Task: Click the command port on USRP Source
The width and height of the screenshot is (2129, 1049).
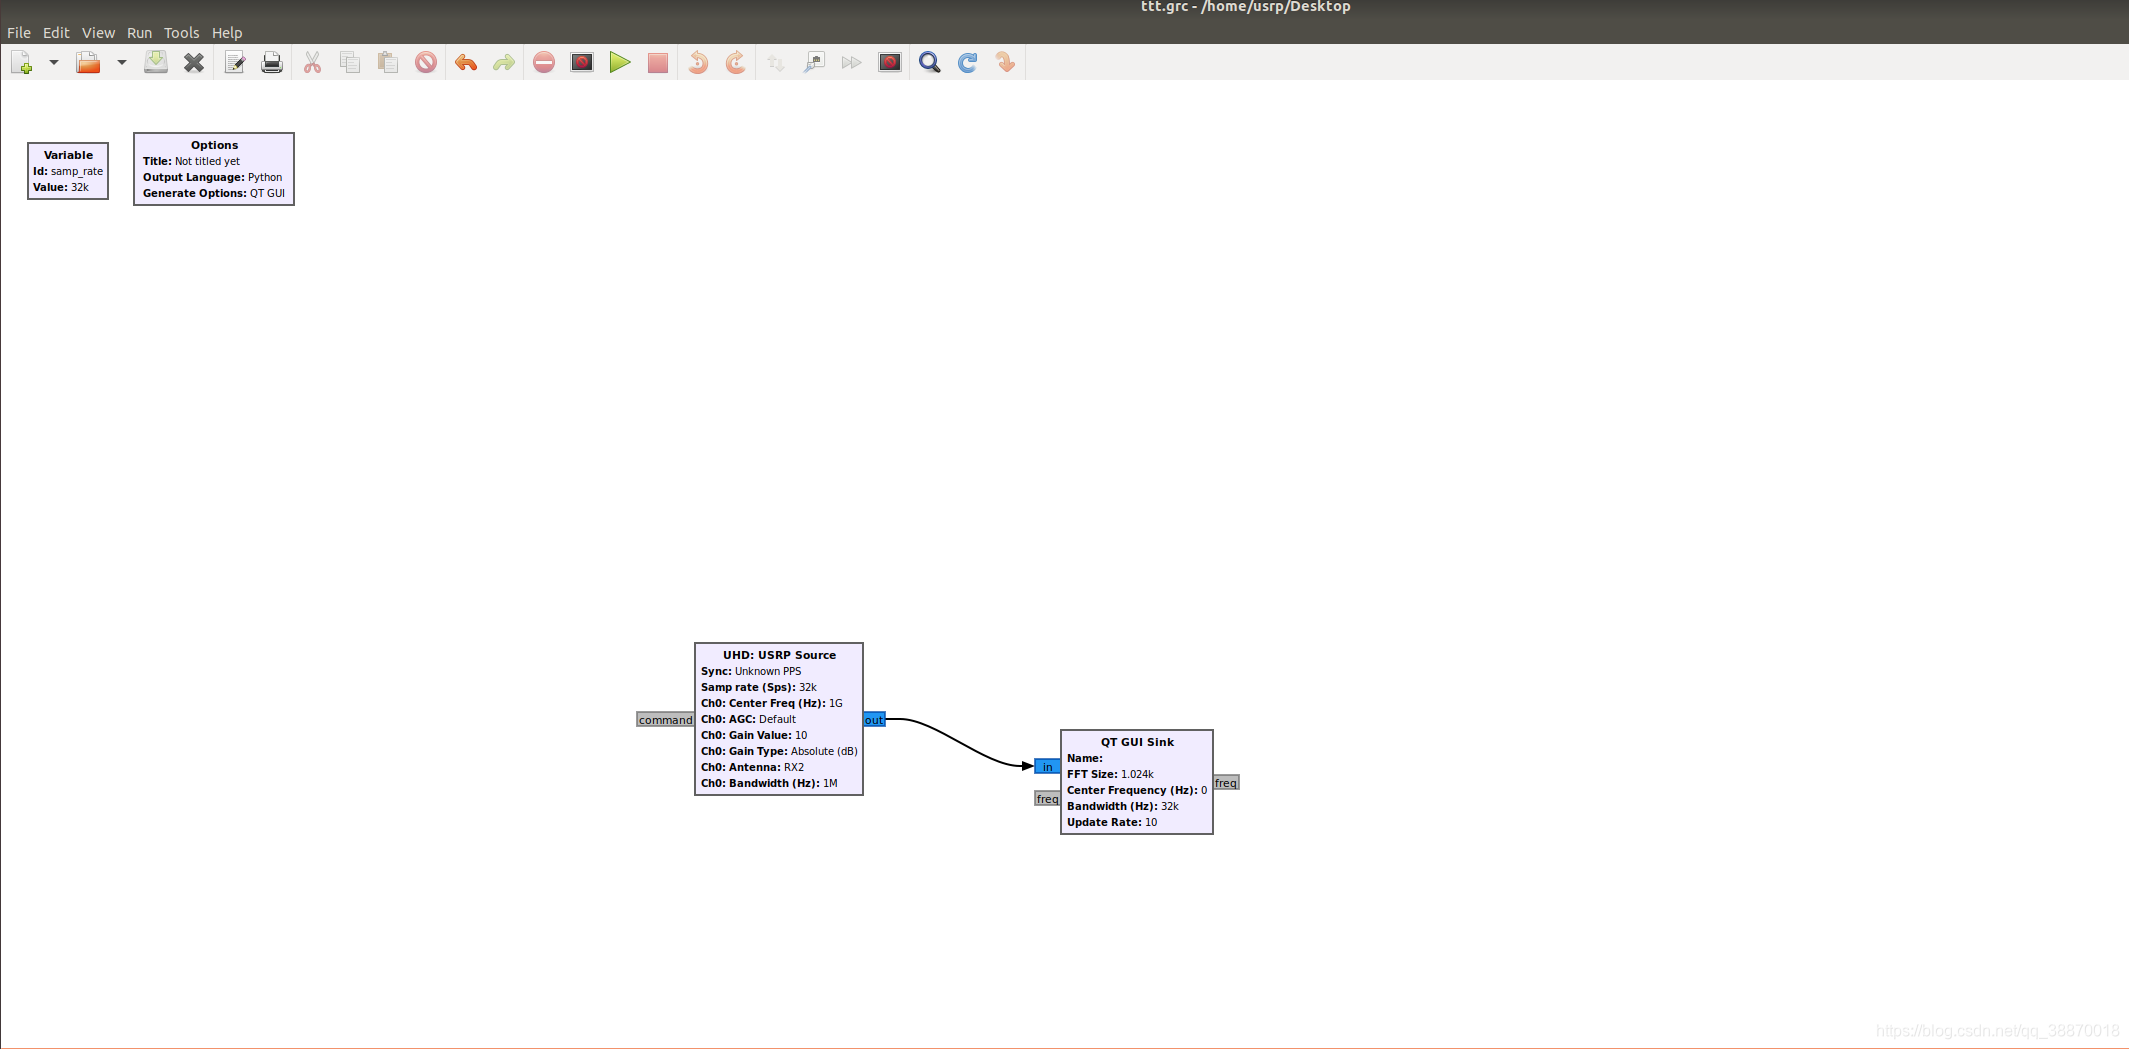Action: tap(665, 720)
